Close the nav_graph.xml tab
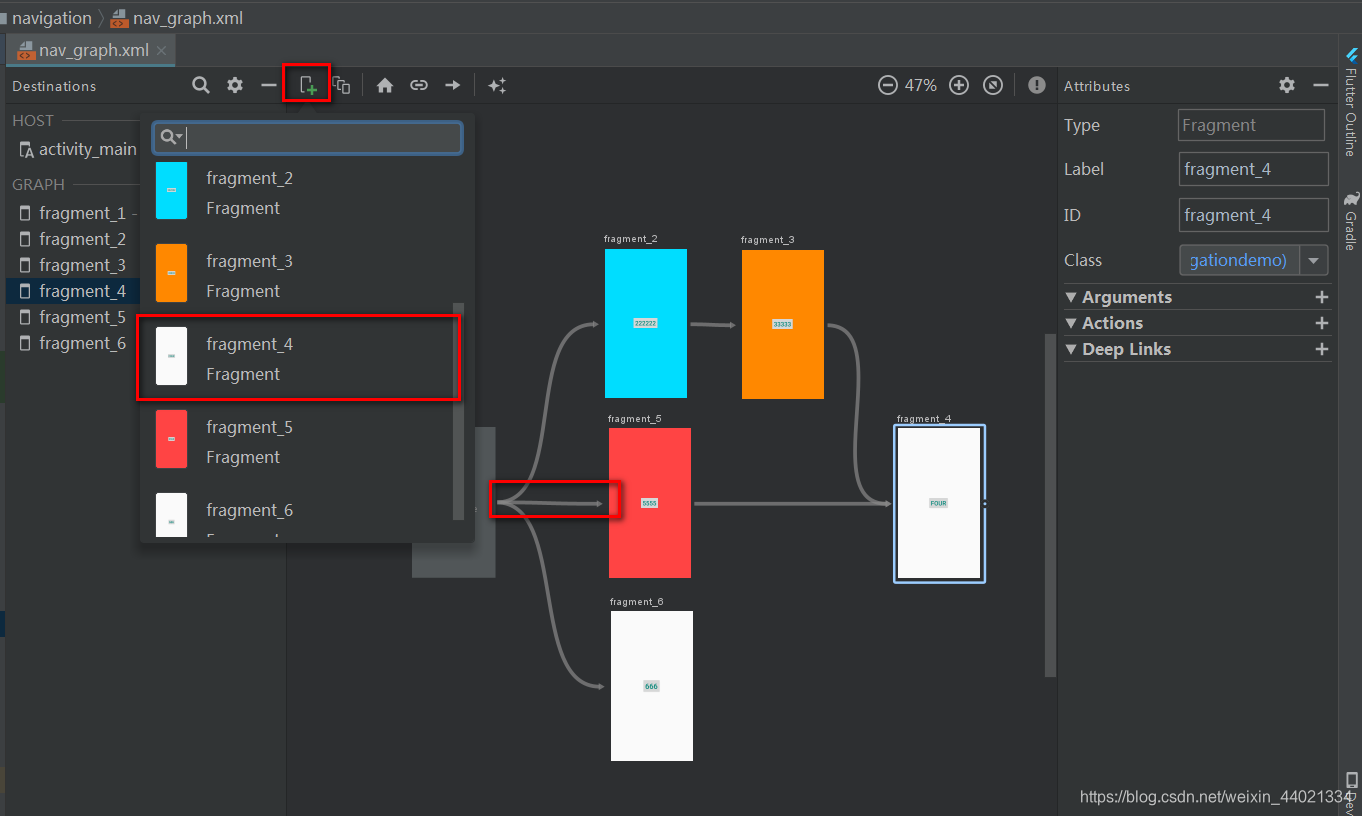This screenshot has height=816, width=1362. coord(163,49)
